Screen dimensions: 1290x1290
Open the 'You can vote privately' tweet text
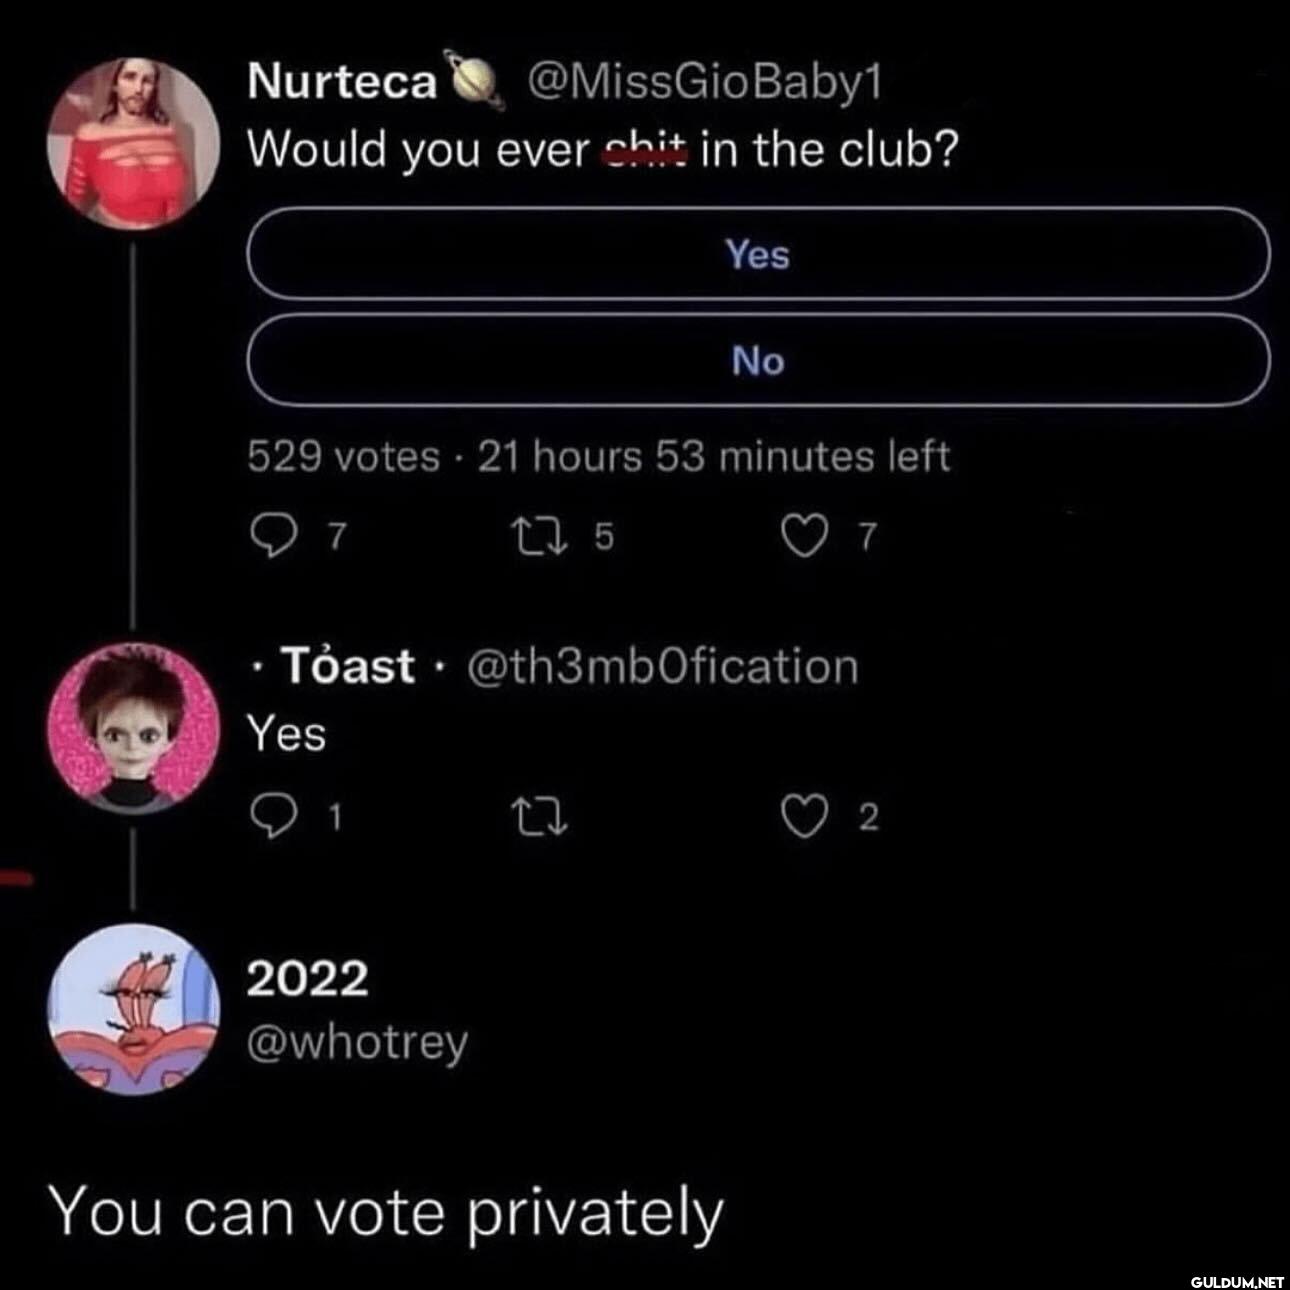coord(386,1212)
